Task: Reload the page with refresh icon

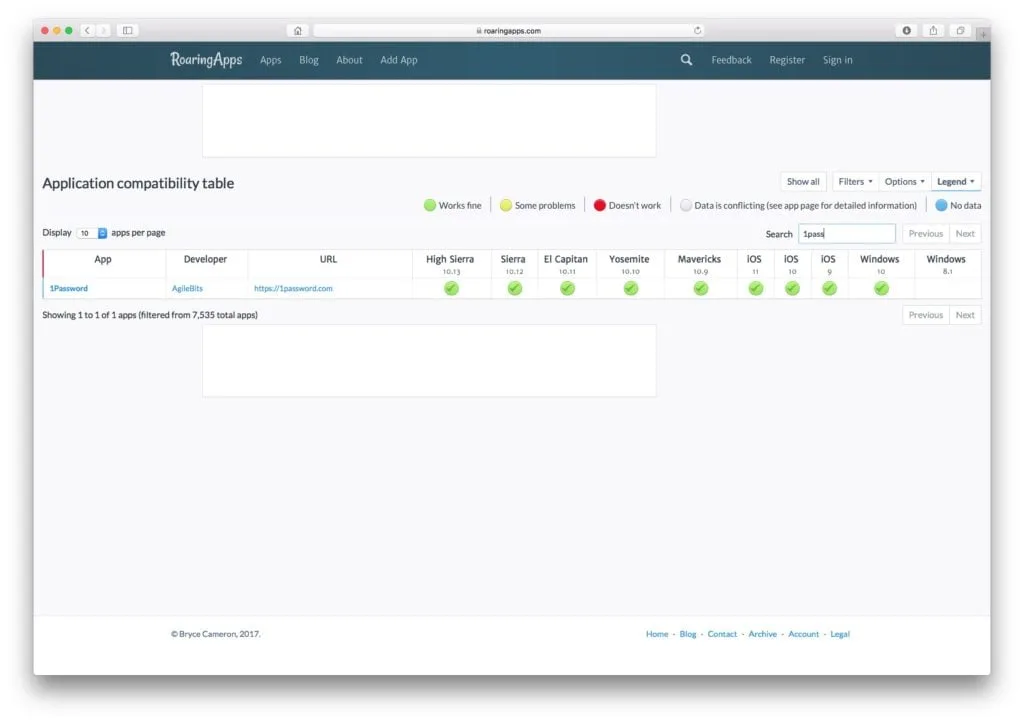Action: click(697, 31)
